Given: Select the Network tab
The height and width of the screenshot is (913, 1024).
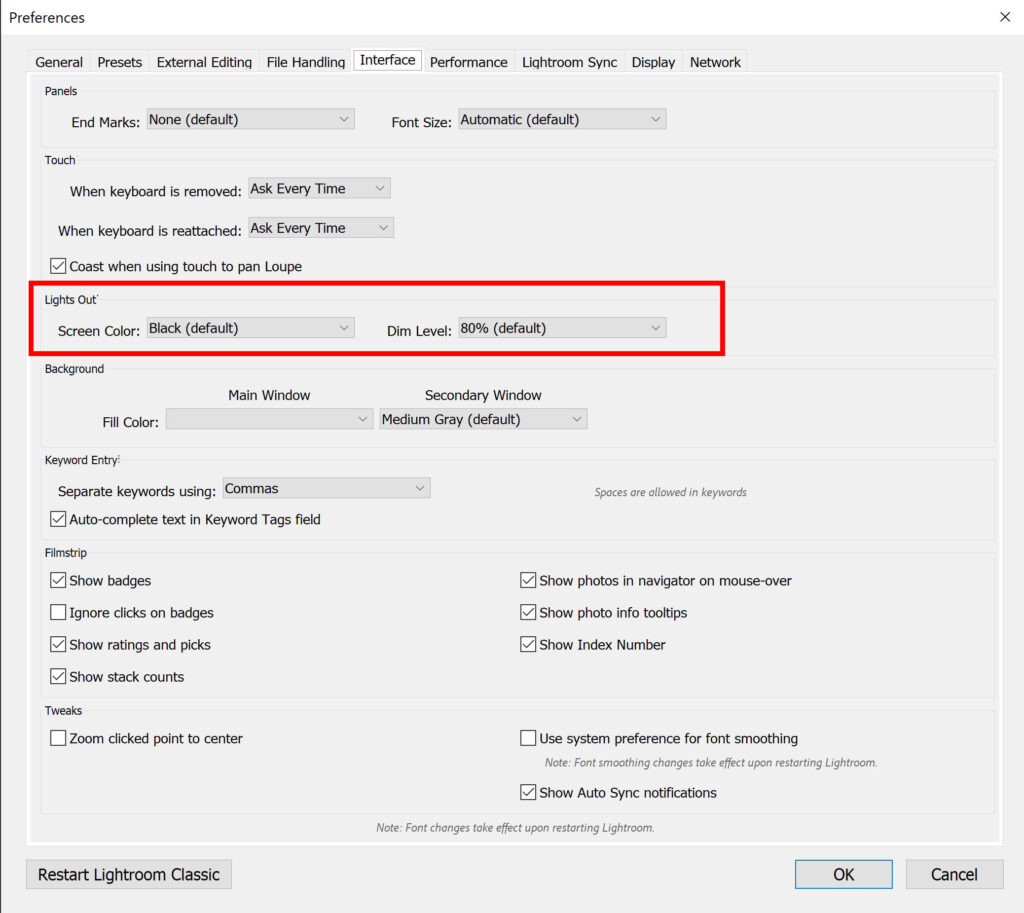Looking at the screenshot, I should point(715,62).
